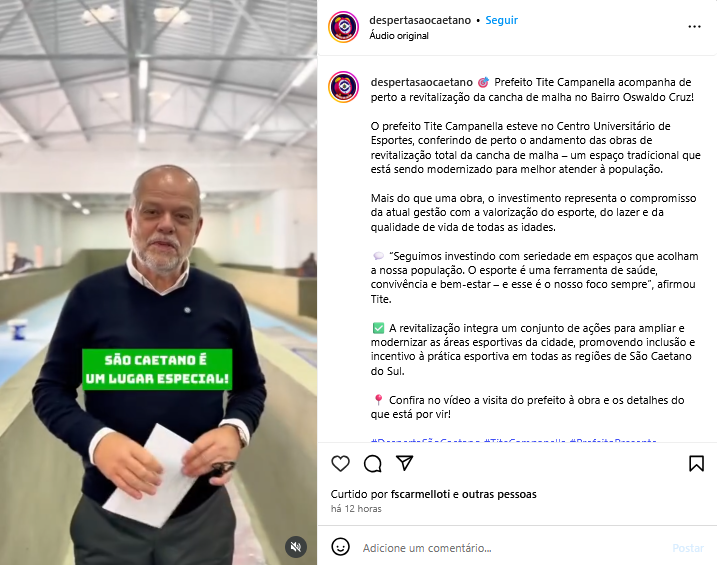Image resolution: width=717 pixels, height=565 pixels.
Task: Click the Postar comment button
Action: point(688,548)
